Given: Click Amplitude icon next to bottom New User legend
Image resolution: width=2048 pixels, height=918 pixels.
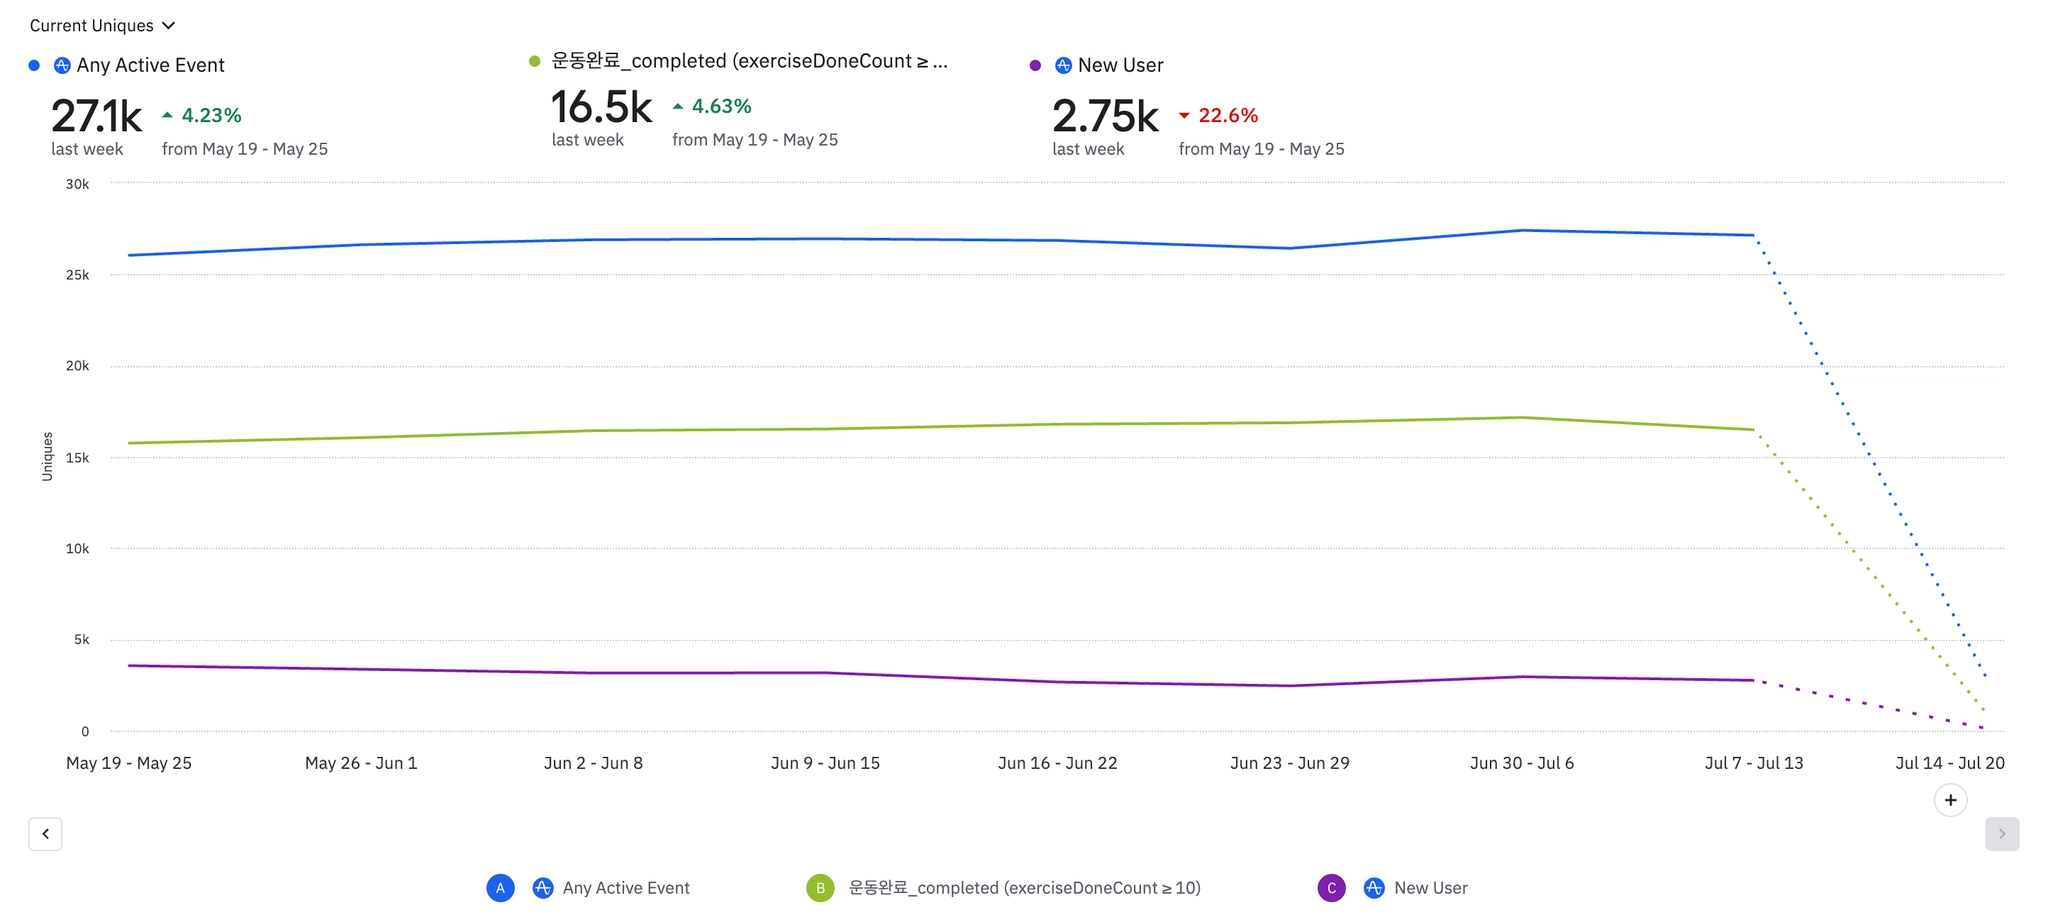Looking at the screenshot, I should tap(1374, 887).
